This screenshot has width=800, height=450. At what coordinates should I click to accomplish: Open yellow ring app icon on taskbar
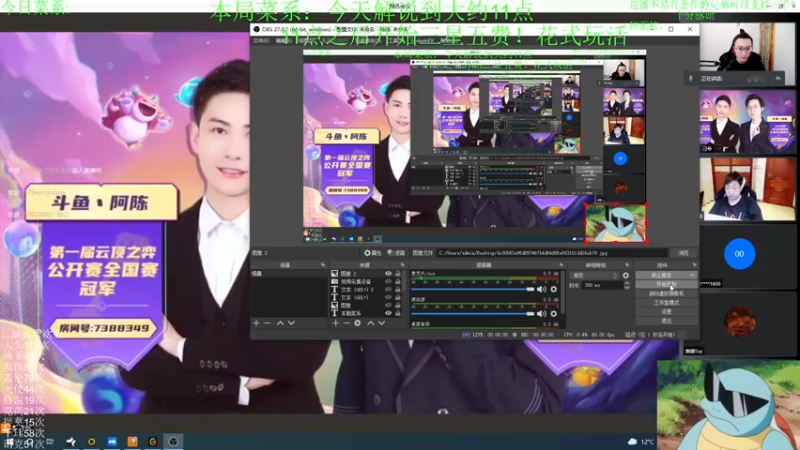[91, 441]
